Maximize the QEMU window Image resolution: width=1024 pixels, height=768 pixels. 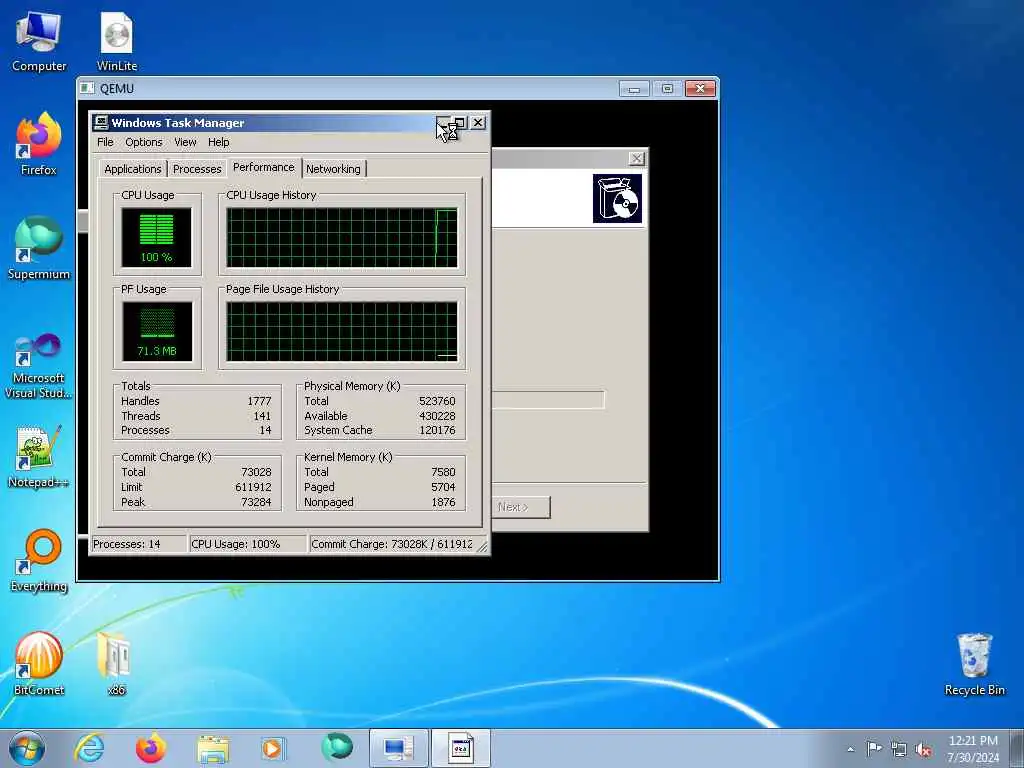click(x=667, y=88)
